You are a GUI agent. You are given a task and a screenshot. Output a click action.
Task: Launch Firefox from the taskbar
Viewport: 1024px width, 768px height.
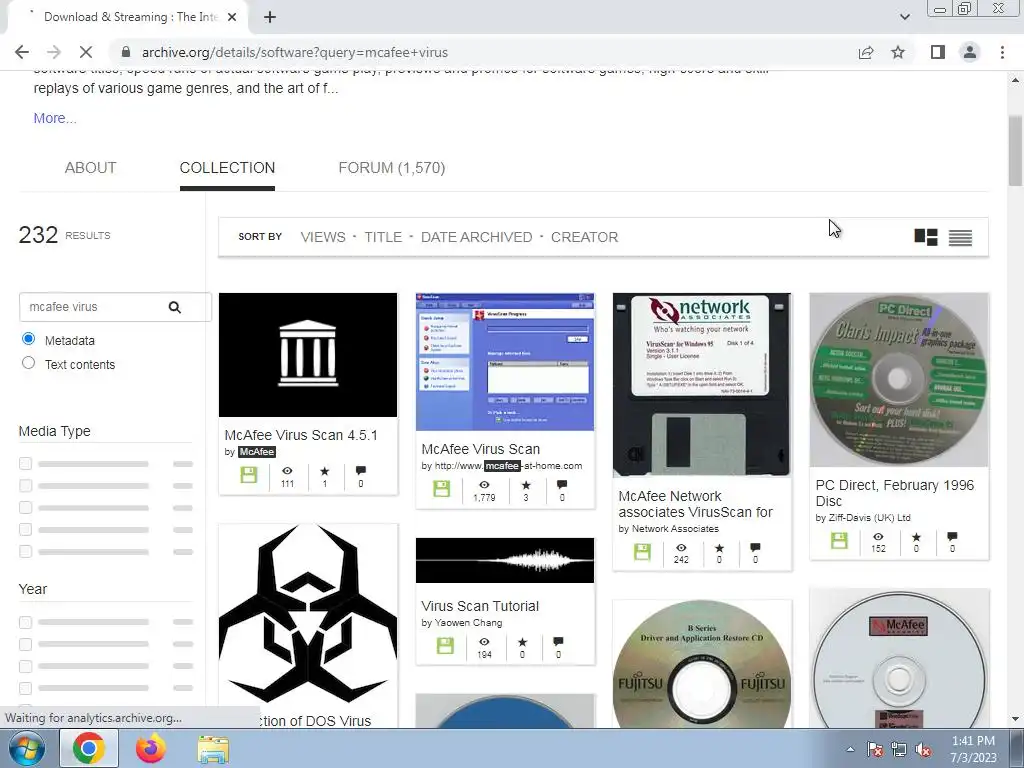coord(151,748)
